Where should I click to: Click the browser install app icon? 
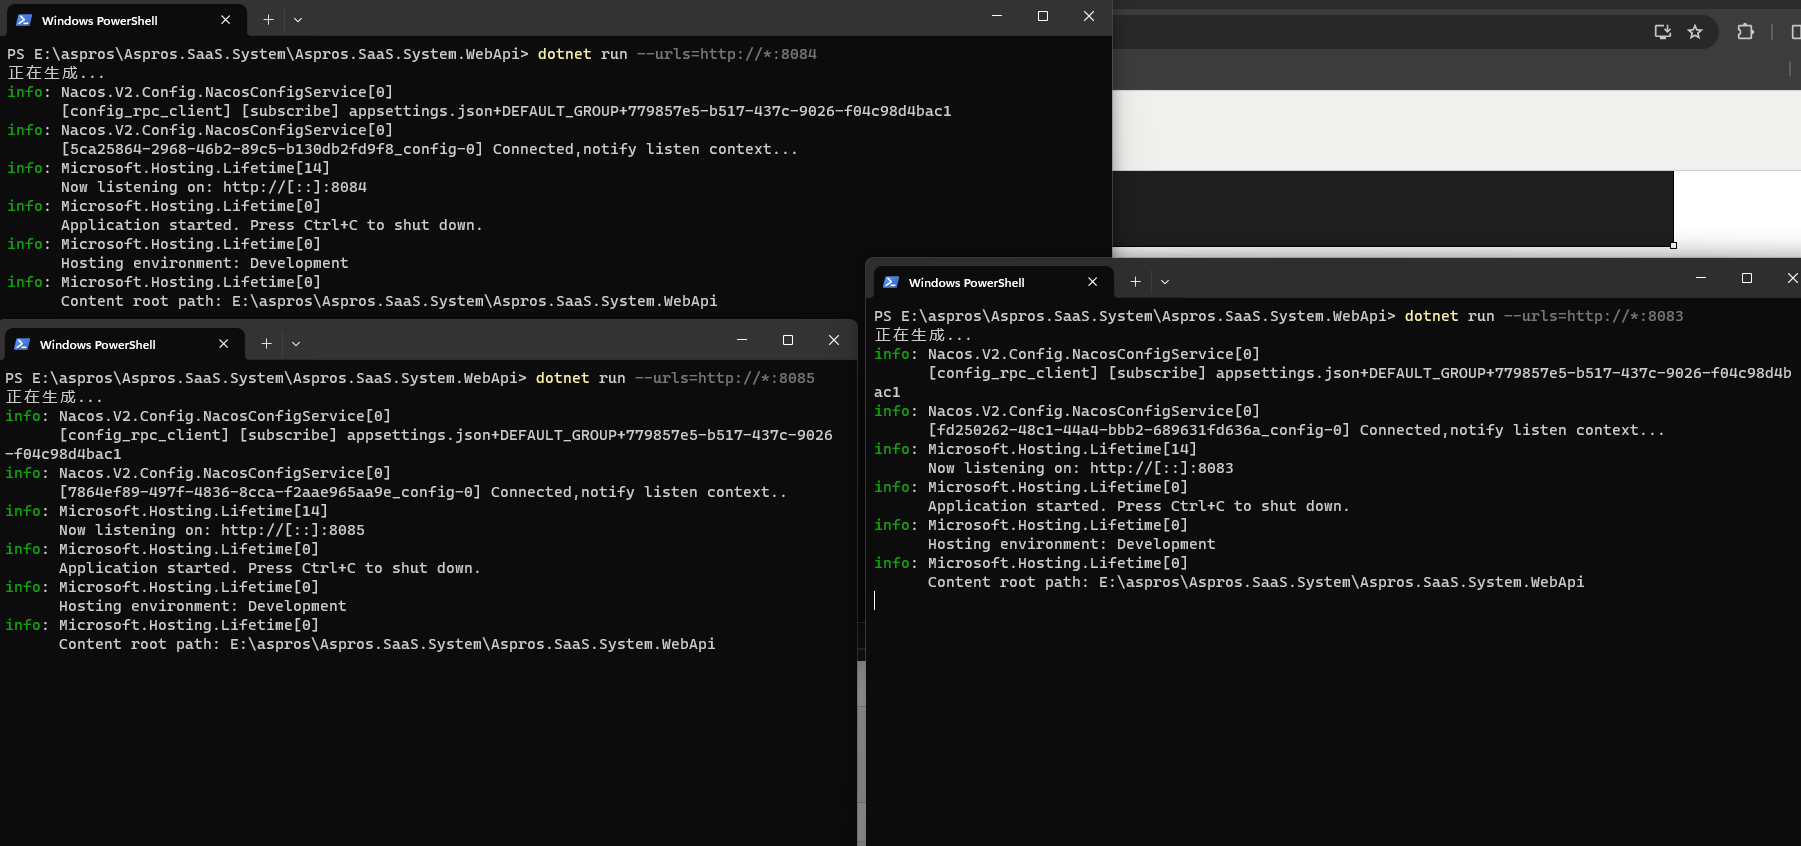[x=1663, y=32]
